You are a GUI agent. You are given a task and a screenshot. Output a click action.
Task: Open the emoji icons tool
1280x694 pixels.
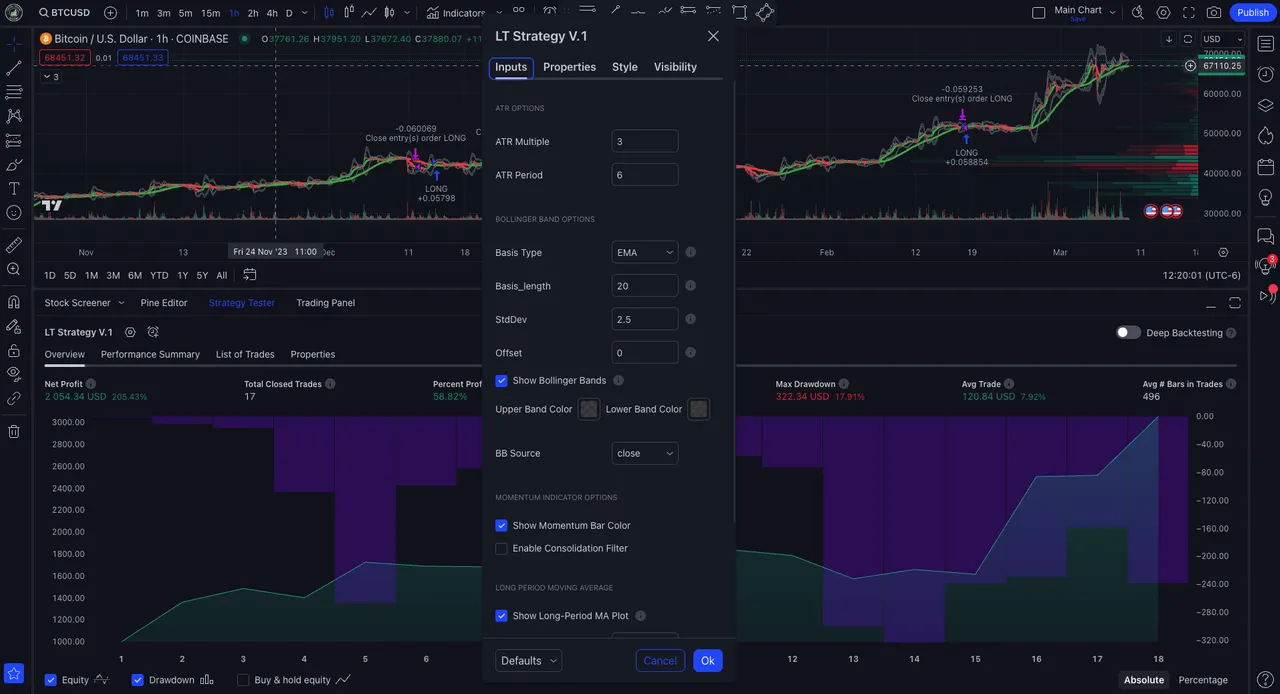pyautogui.click(x=14, y=212)
